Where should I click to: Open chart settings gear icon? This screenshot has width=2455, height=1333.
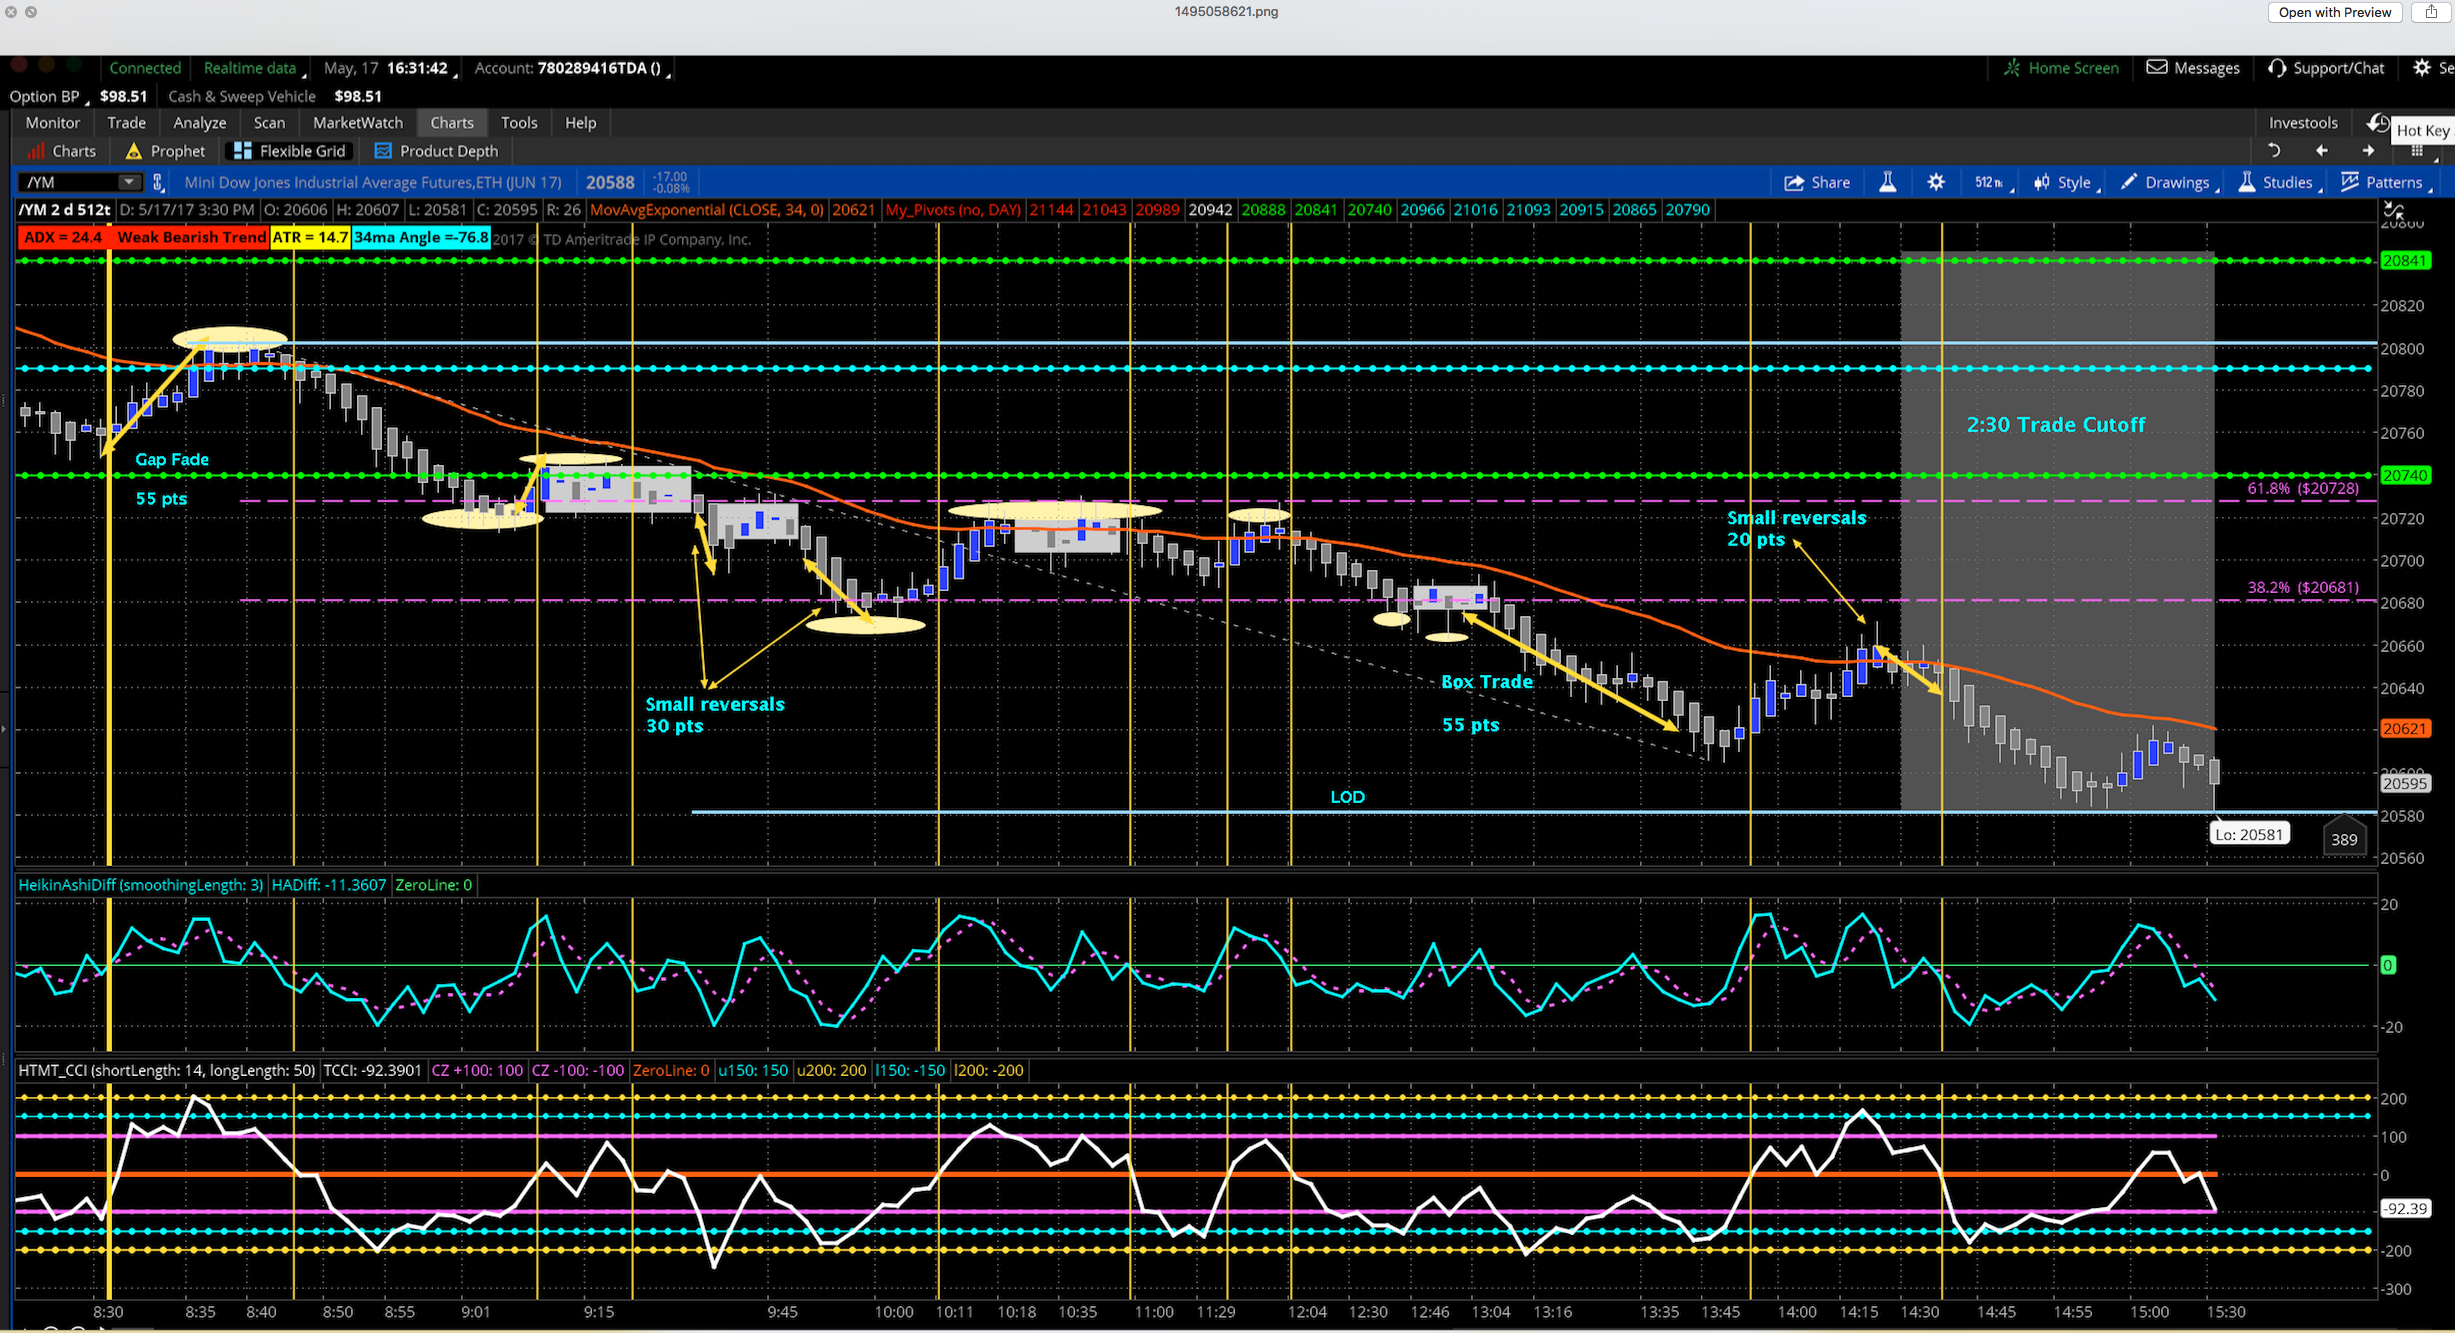point(1936,182)
